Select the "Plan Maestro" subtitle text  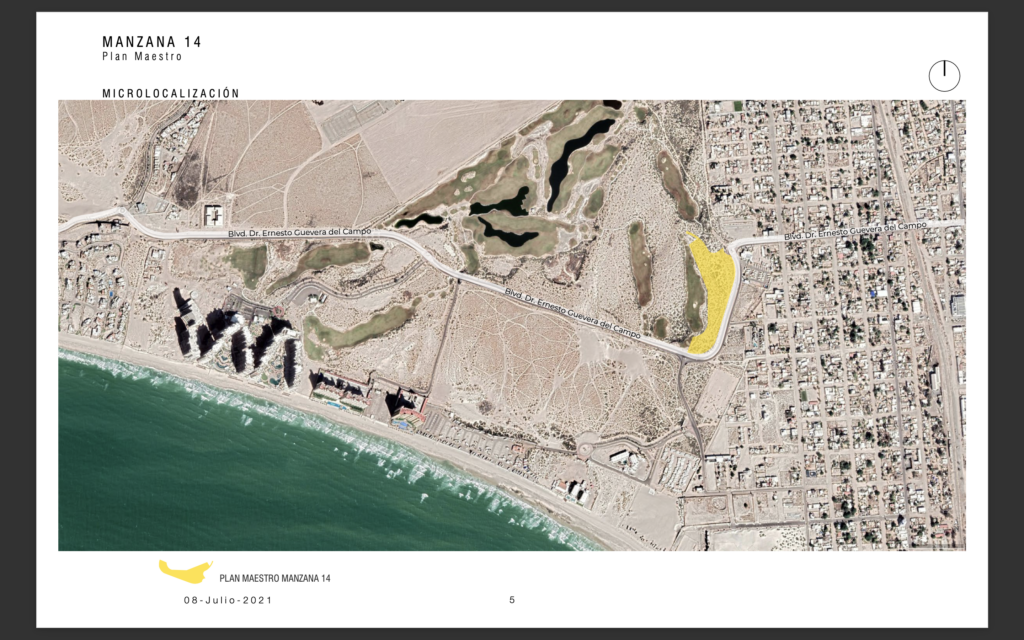coord(142,57)
